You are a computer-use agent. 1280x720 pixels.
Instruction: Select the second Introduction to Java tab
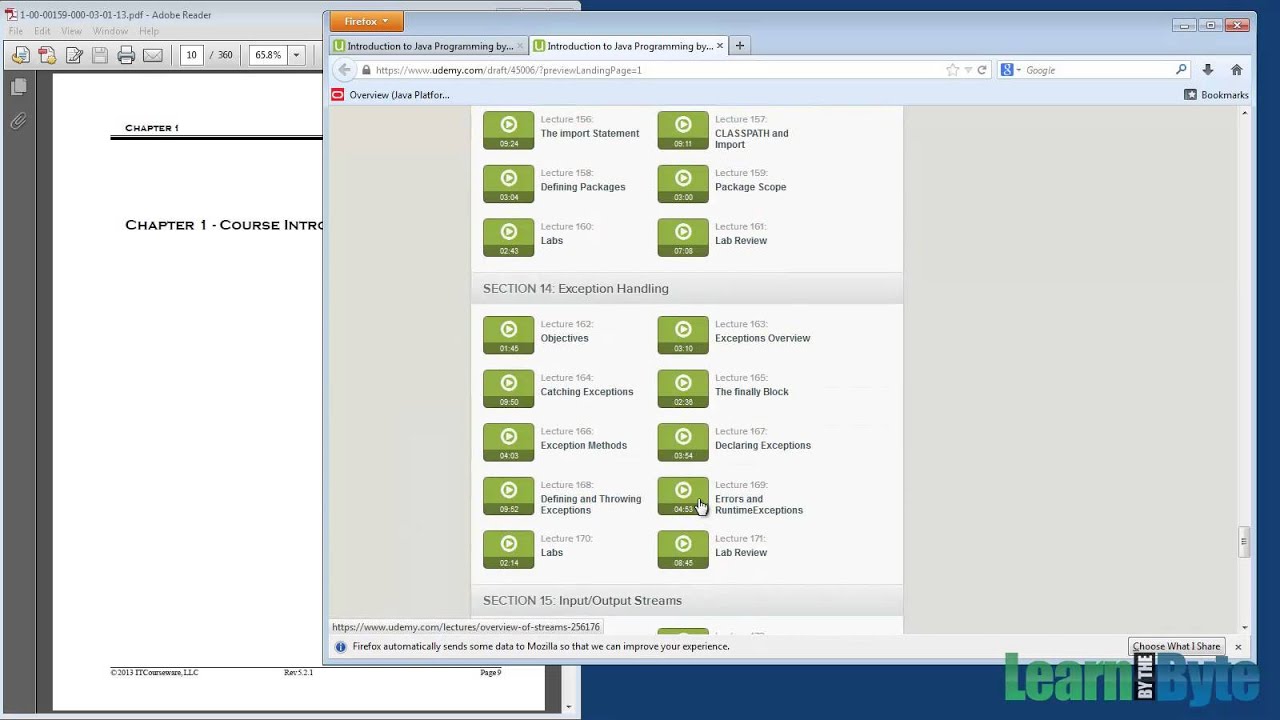pyautogui.click(x=629, y=45)
